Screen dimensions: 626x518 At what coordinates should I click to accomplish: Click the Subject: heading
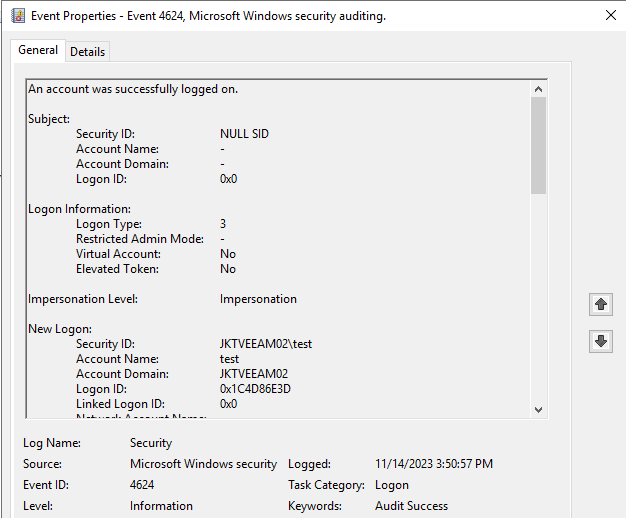49,119
